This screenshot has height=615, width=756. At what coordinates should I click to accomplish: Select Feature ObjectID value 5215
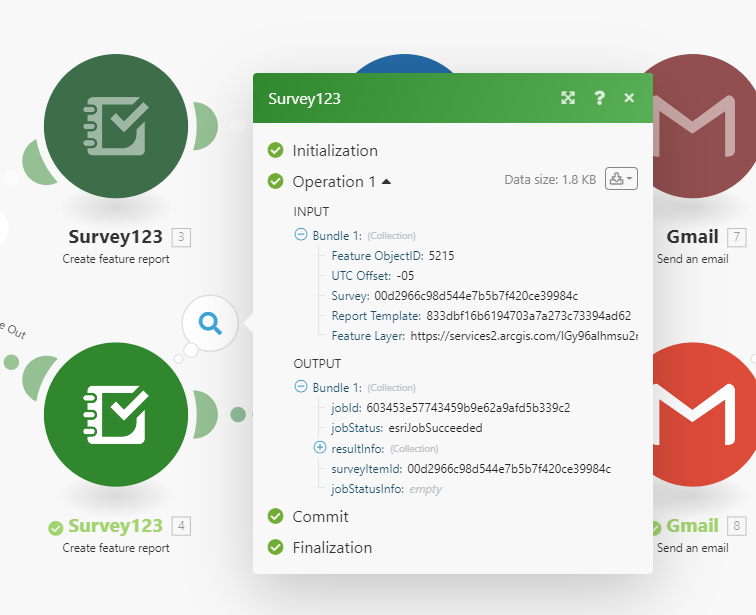click(x=441, y=255)
